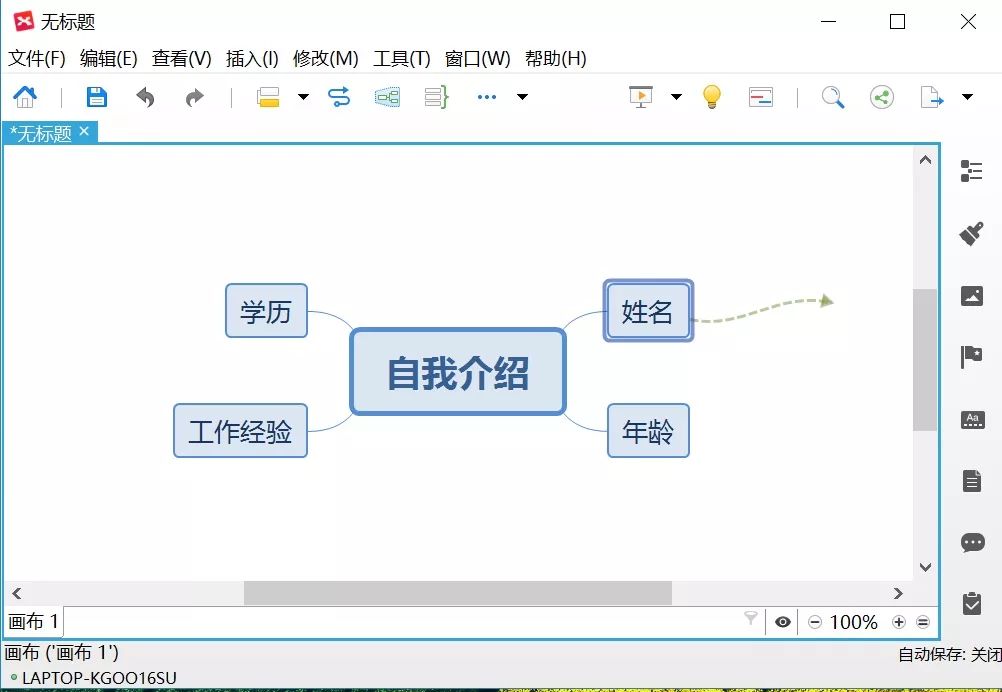
Task: Select the 画布 1 sheet tab
Action: (x=33, y=621)
